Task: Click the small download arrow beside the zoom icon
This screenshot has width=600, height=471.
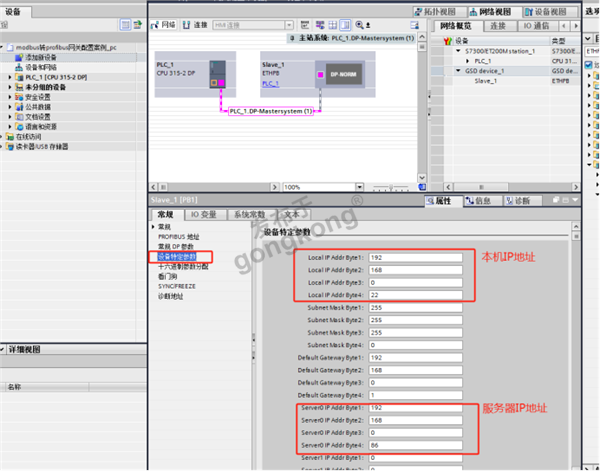Action: click(368, 25)
